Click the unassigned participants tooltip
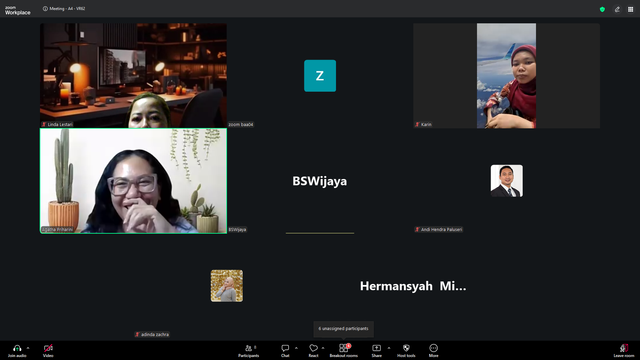 (x=344, y=329)
